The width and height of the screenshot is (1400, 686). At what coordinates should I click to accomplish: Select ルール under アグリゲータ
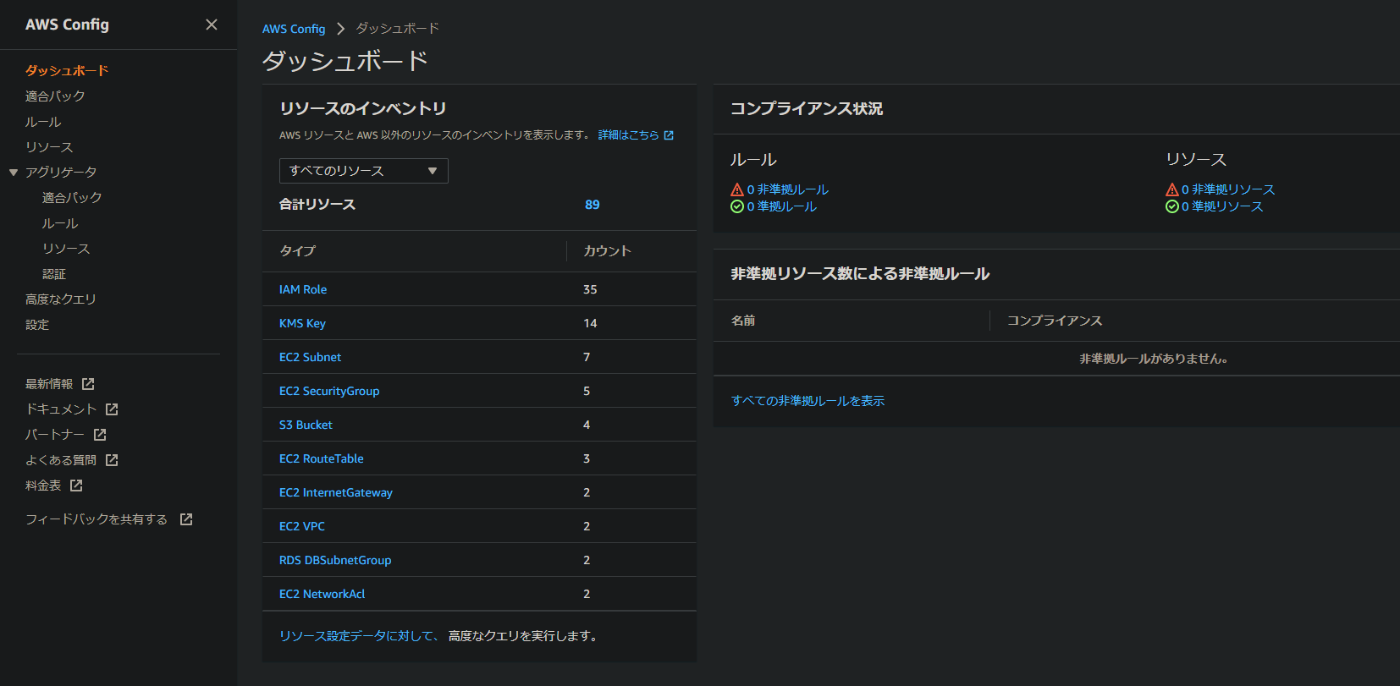click(60, 223)
